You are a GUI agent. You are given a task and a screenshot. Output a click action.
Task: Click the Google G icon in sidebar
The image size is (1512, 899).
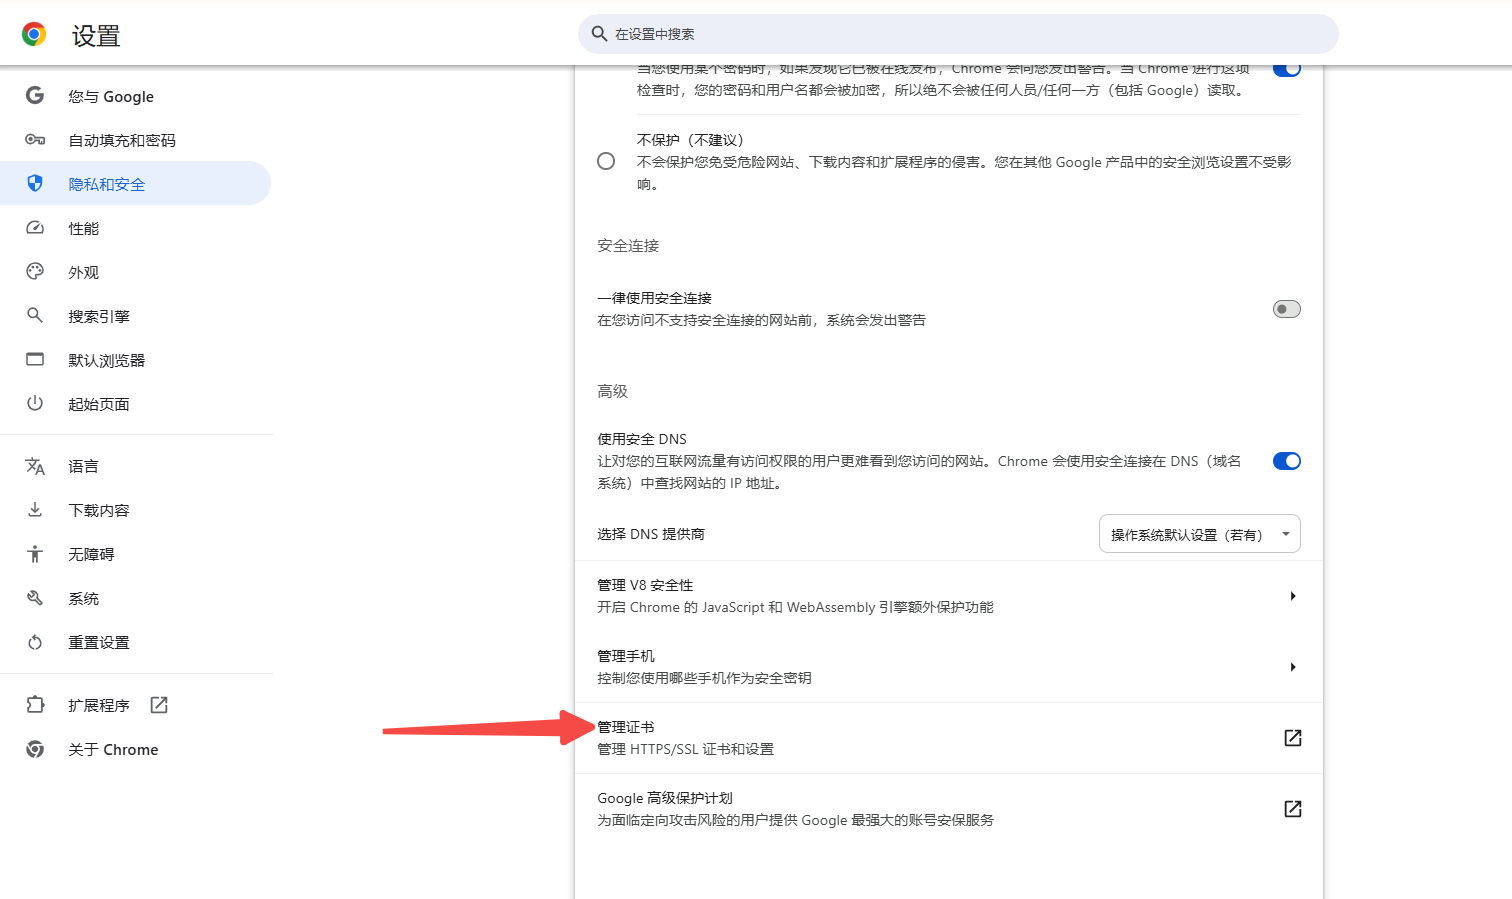pos(35,96)
